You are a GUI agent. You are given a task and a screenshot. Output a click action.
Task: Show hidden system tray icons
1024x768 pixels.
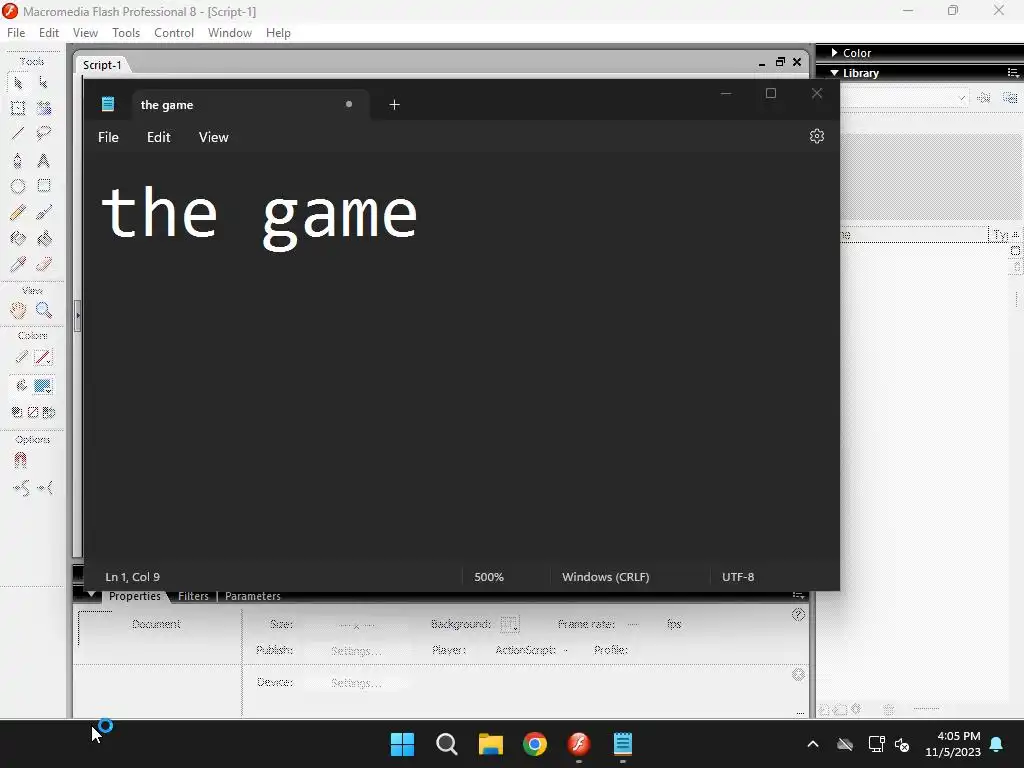click(x=812, y=744)
